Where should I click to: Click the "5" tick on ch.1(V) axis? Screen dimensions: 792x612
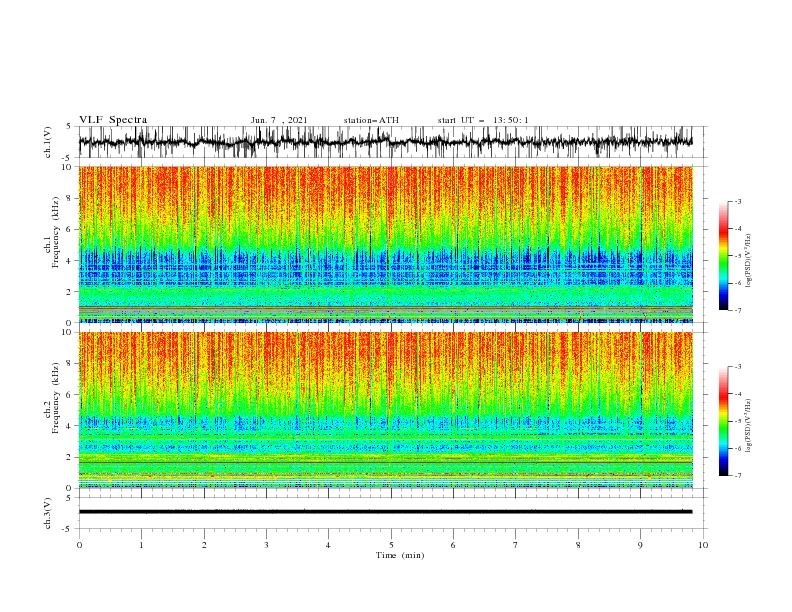pos(69,127)
